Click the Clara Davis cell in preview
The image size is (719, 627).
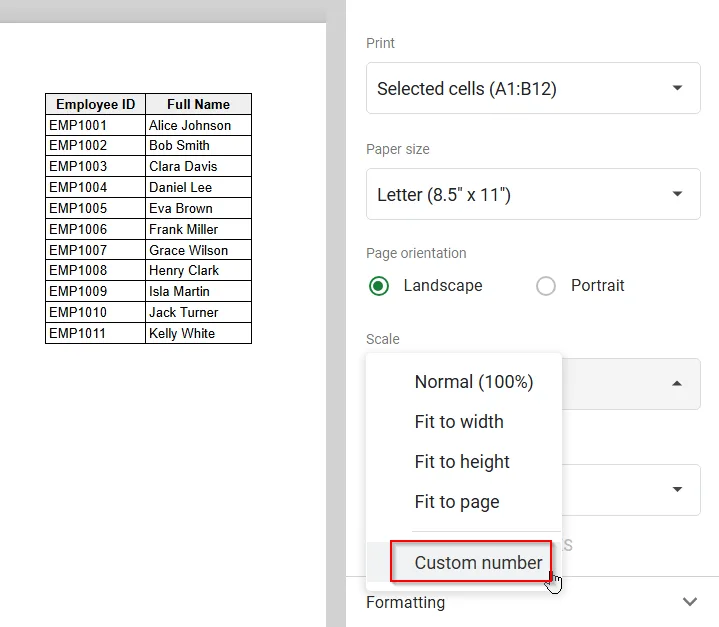tap(199, 166)
